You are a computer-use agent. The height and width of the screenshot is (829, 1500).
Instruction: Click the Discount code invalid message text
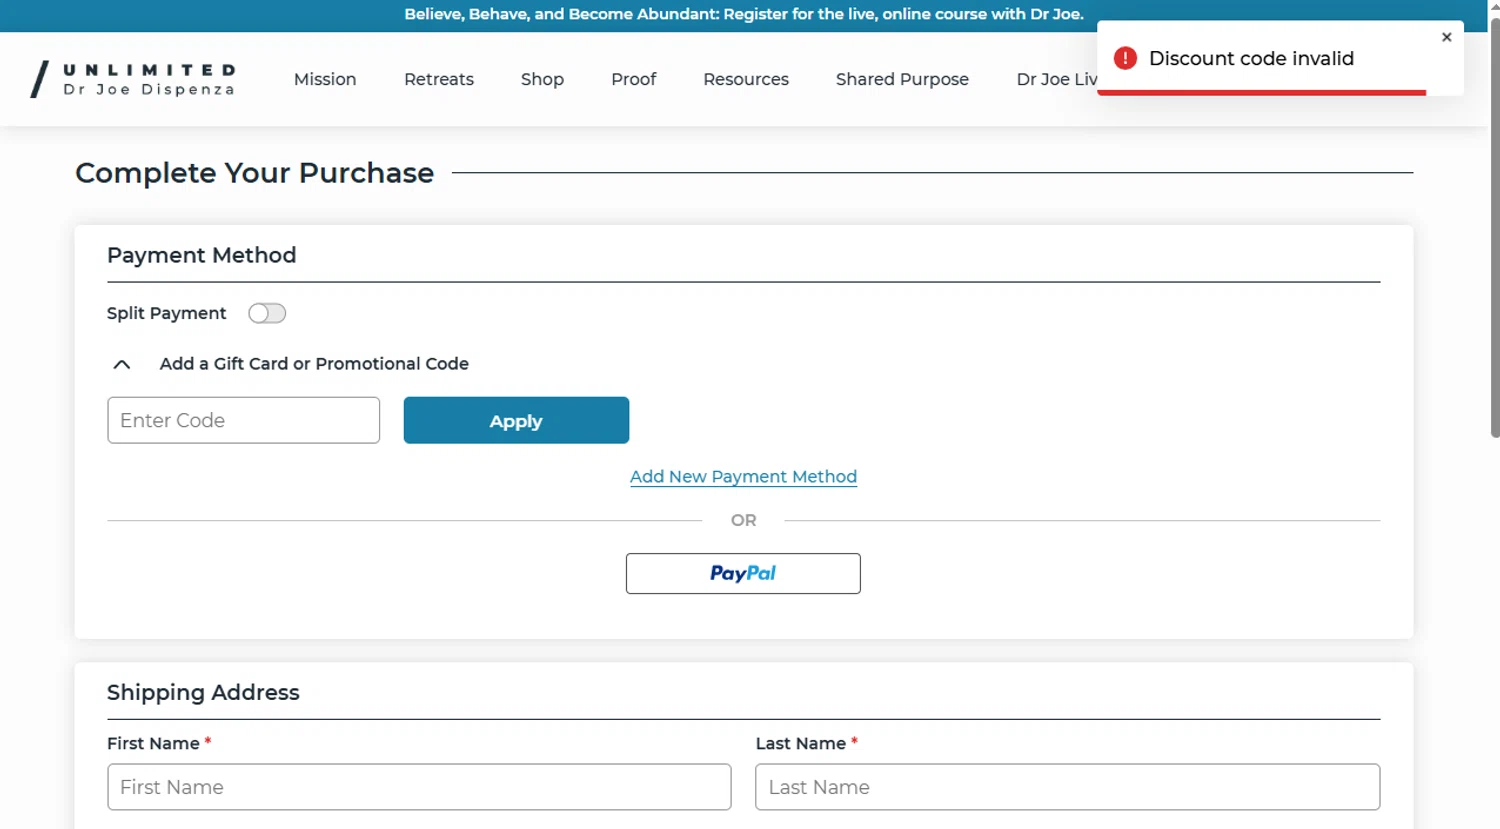[1251, 58]
